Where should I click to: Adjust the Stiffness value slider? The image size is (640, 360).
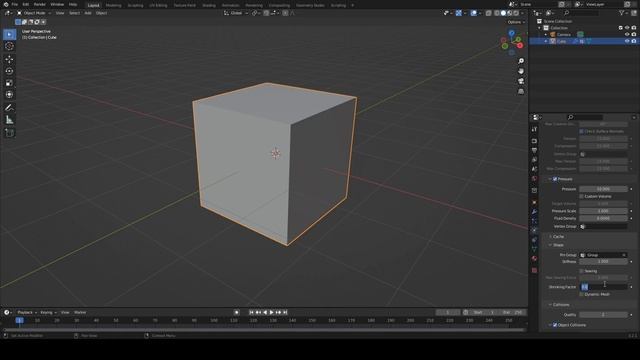(603, 262)
